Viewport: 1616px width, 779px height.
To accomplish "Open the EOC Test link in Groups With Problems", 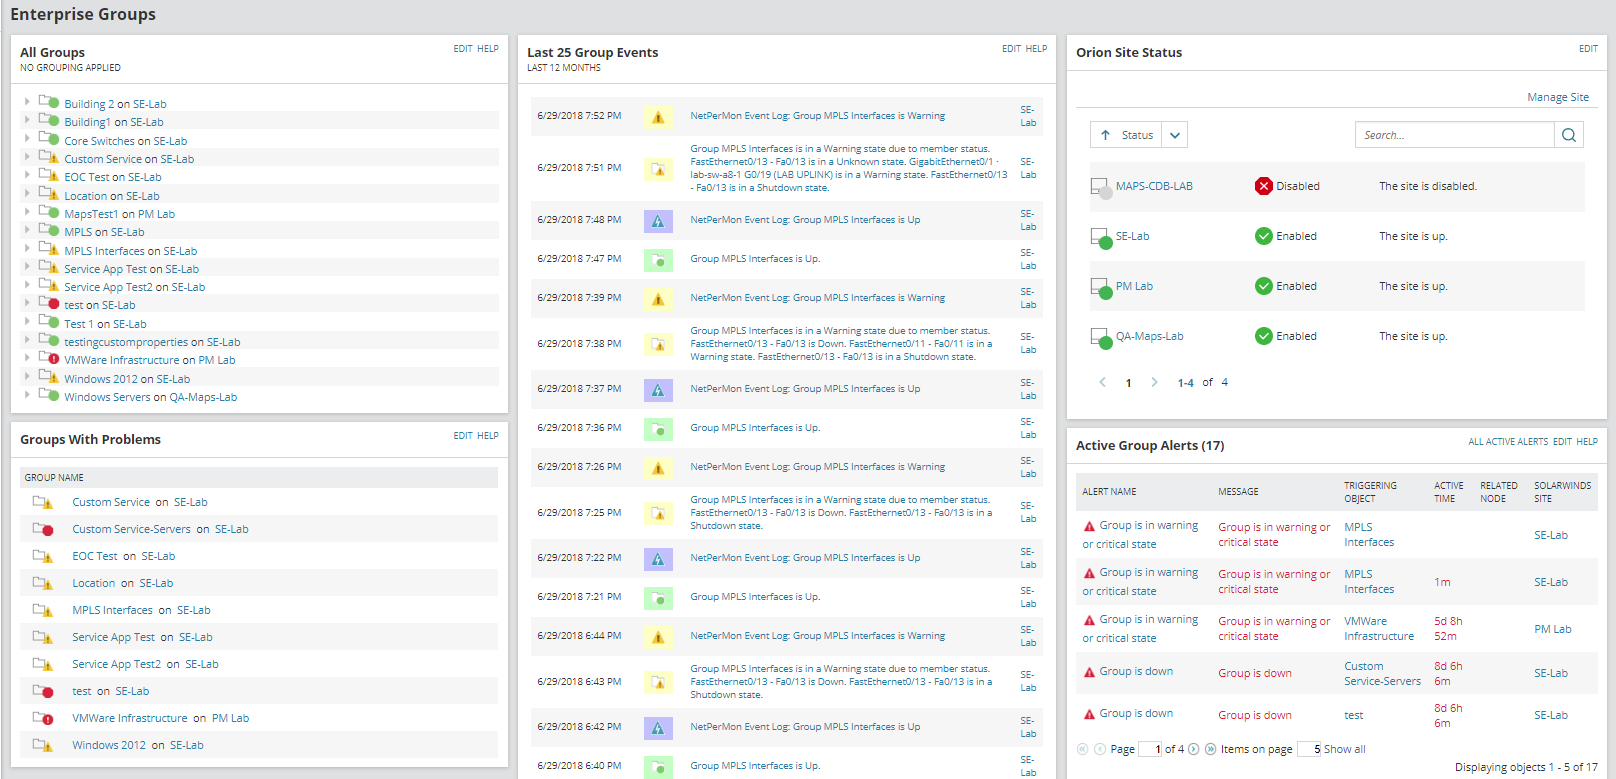I will click(x=95, y=556).
